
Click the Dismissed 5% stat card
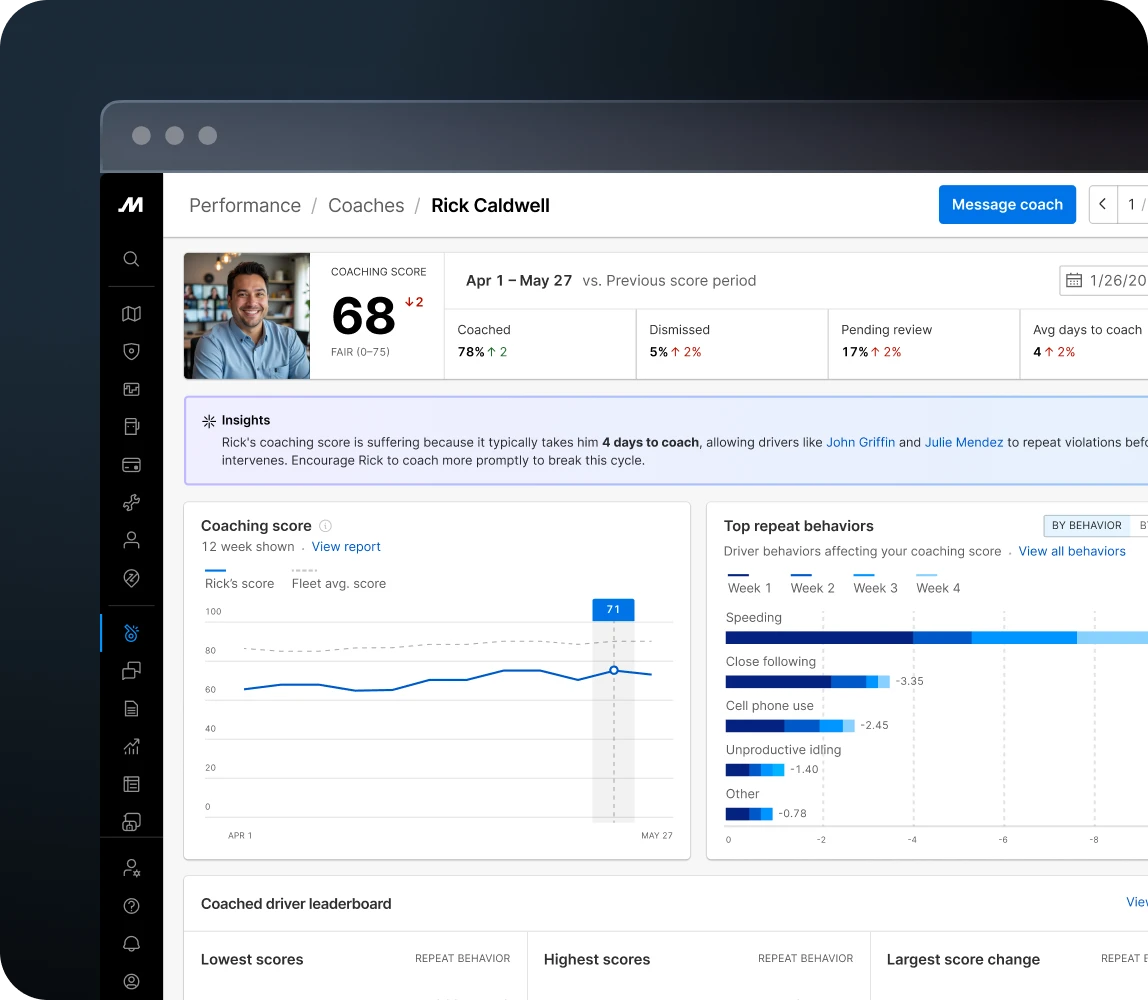(x=731, y=344)
